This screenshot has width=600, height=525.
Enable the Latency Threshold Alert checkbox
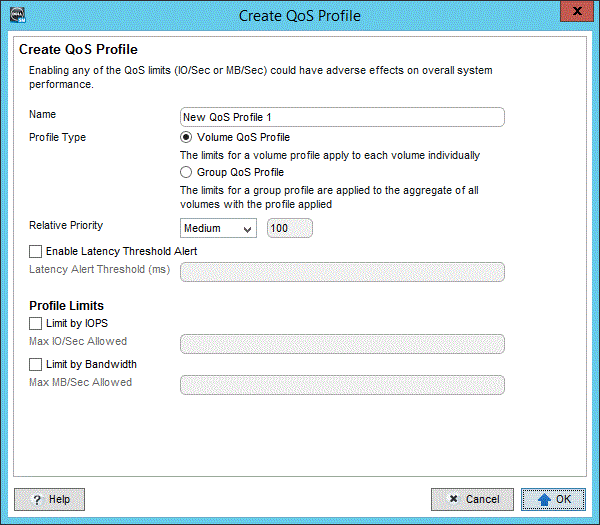(36, 251)
